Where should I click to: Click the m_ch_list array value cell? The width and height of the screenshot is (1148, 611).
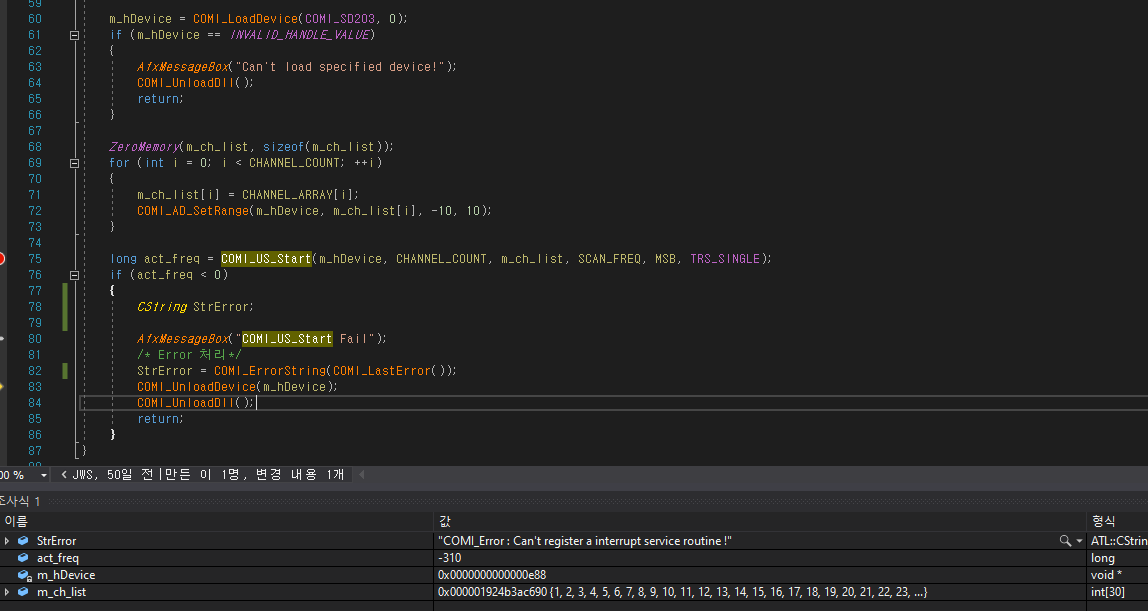point(682,592)
